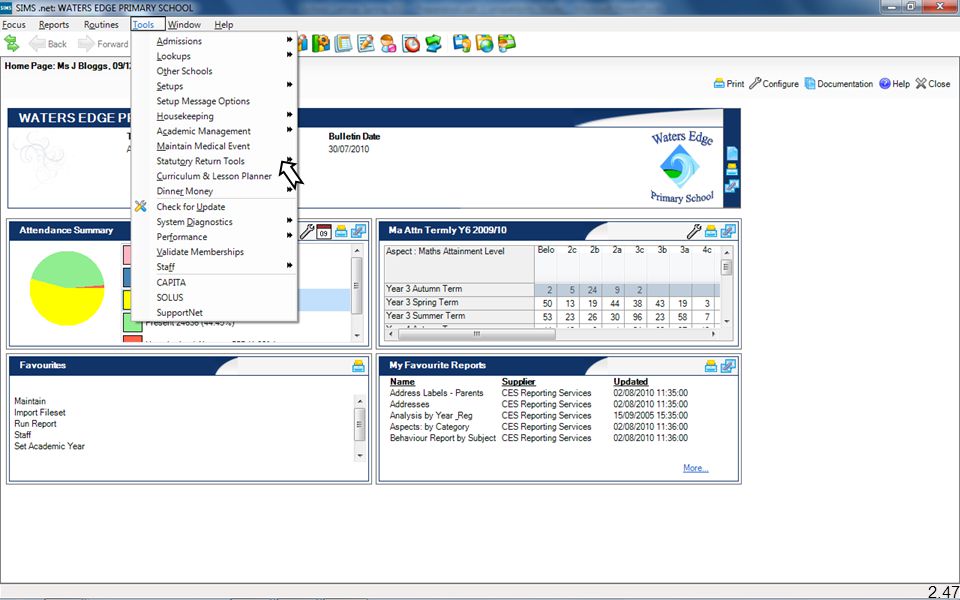The height and width of the screenshot is (600, 960).
Task: Click Import Fileset in Favourites
Action: pos(40,413)
